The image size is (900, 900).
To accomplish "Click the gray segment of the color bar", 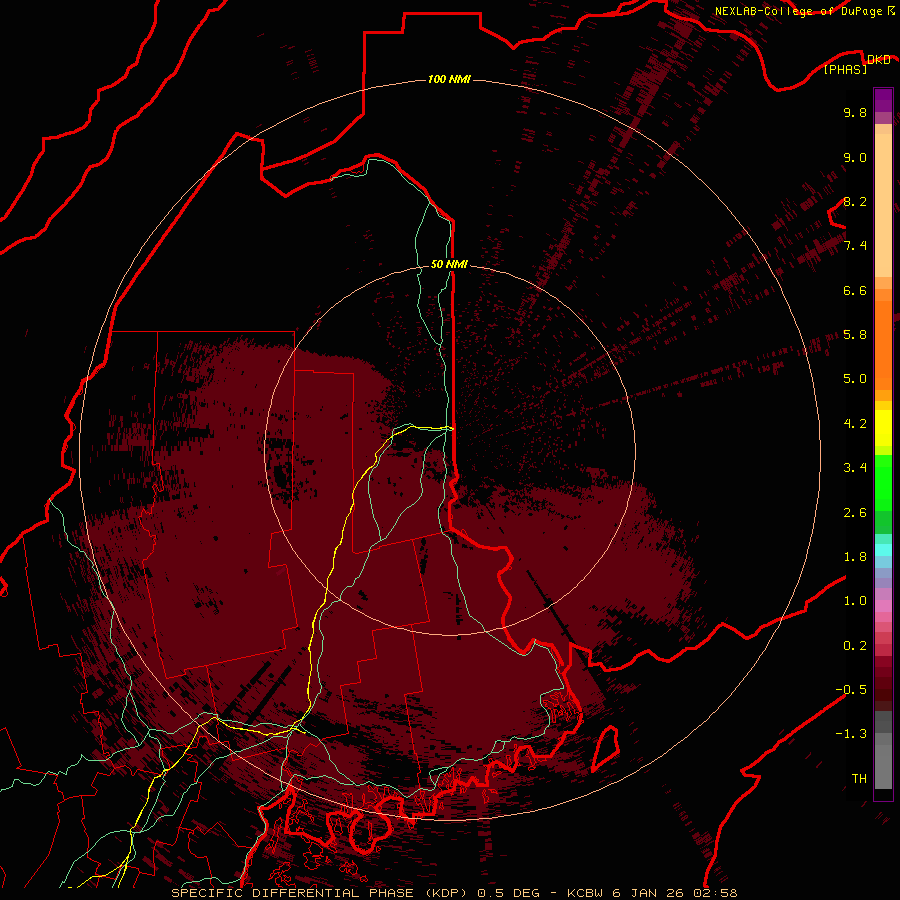I will (883, 750).
